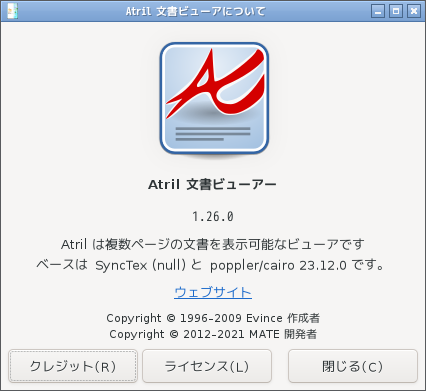Click the title bar text Atril 文書ビューアについて

(196, 11)
